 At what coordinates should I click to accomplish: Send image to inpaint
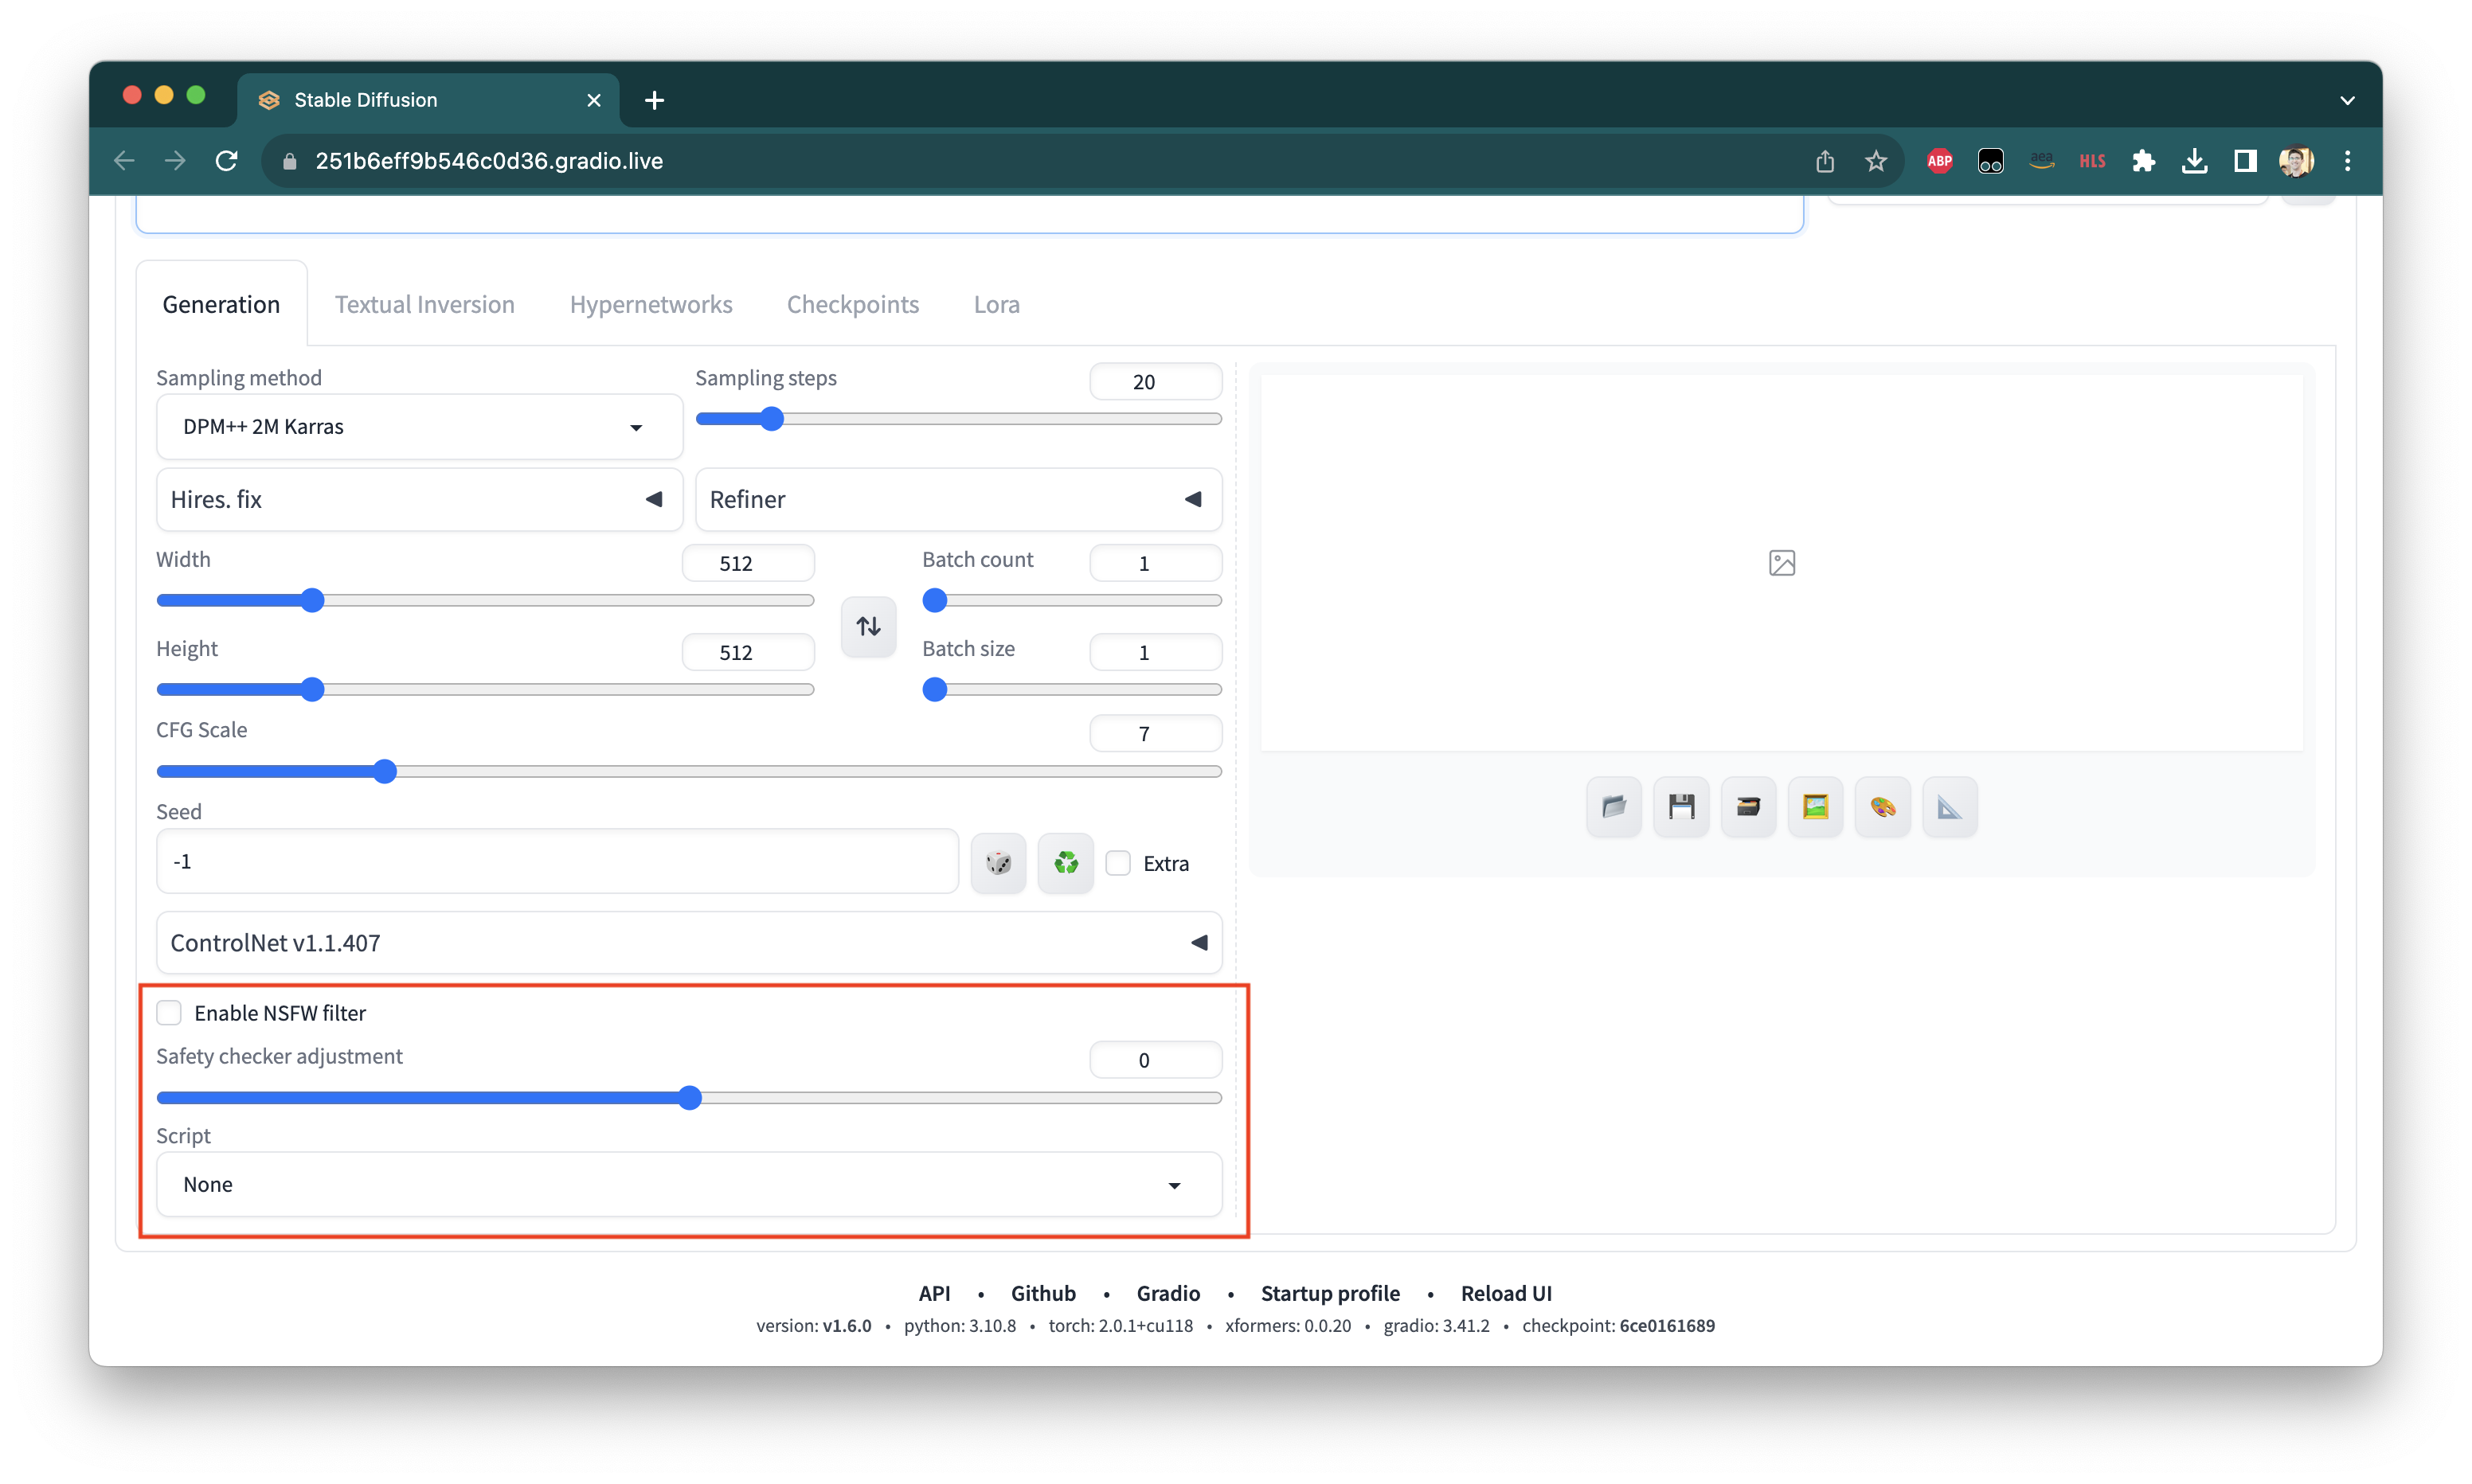[x=1883, y=806]
